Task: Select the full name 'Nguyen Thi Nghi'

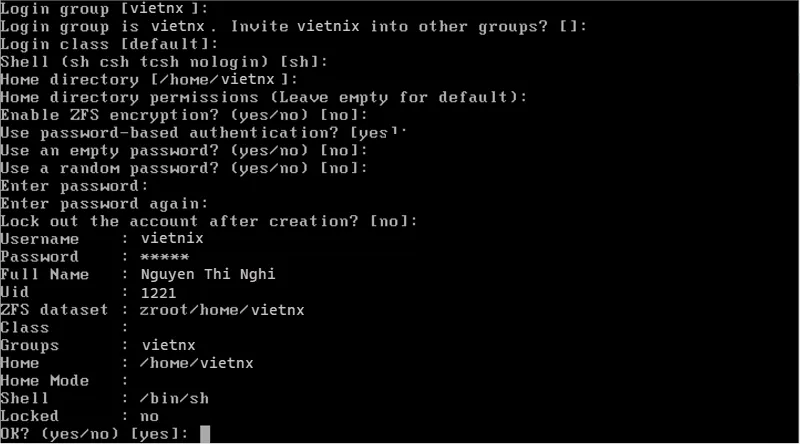Action: (x=208, y=275)
